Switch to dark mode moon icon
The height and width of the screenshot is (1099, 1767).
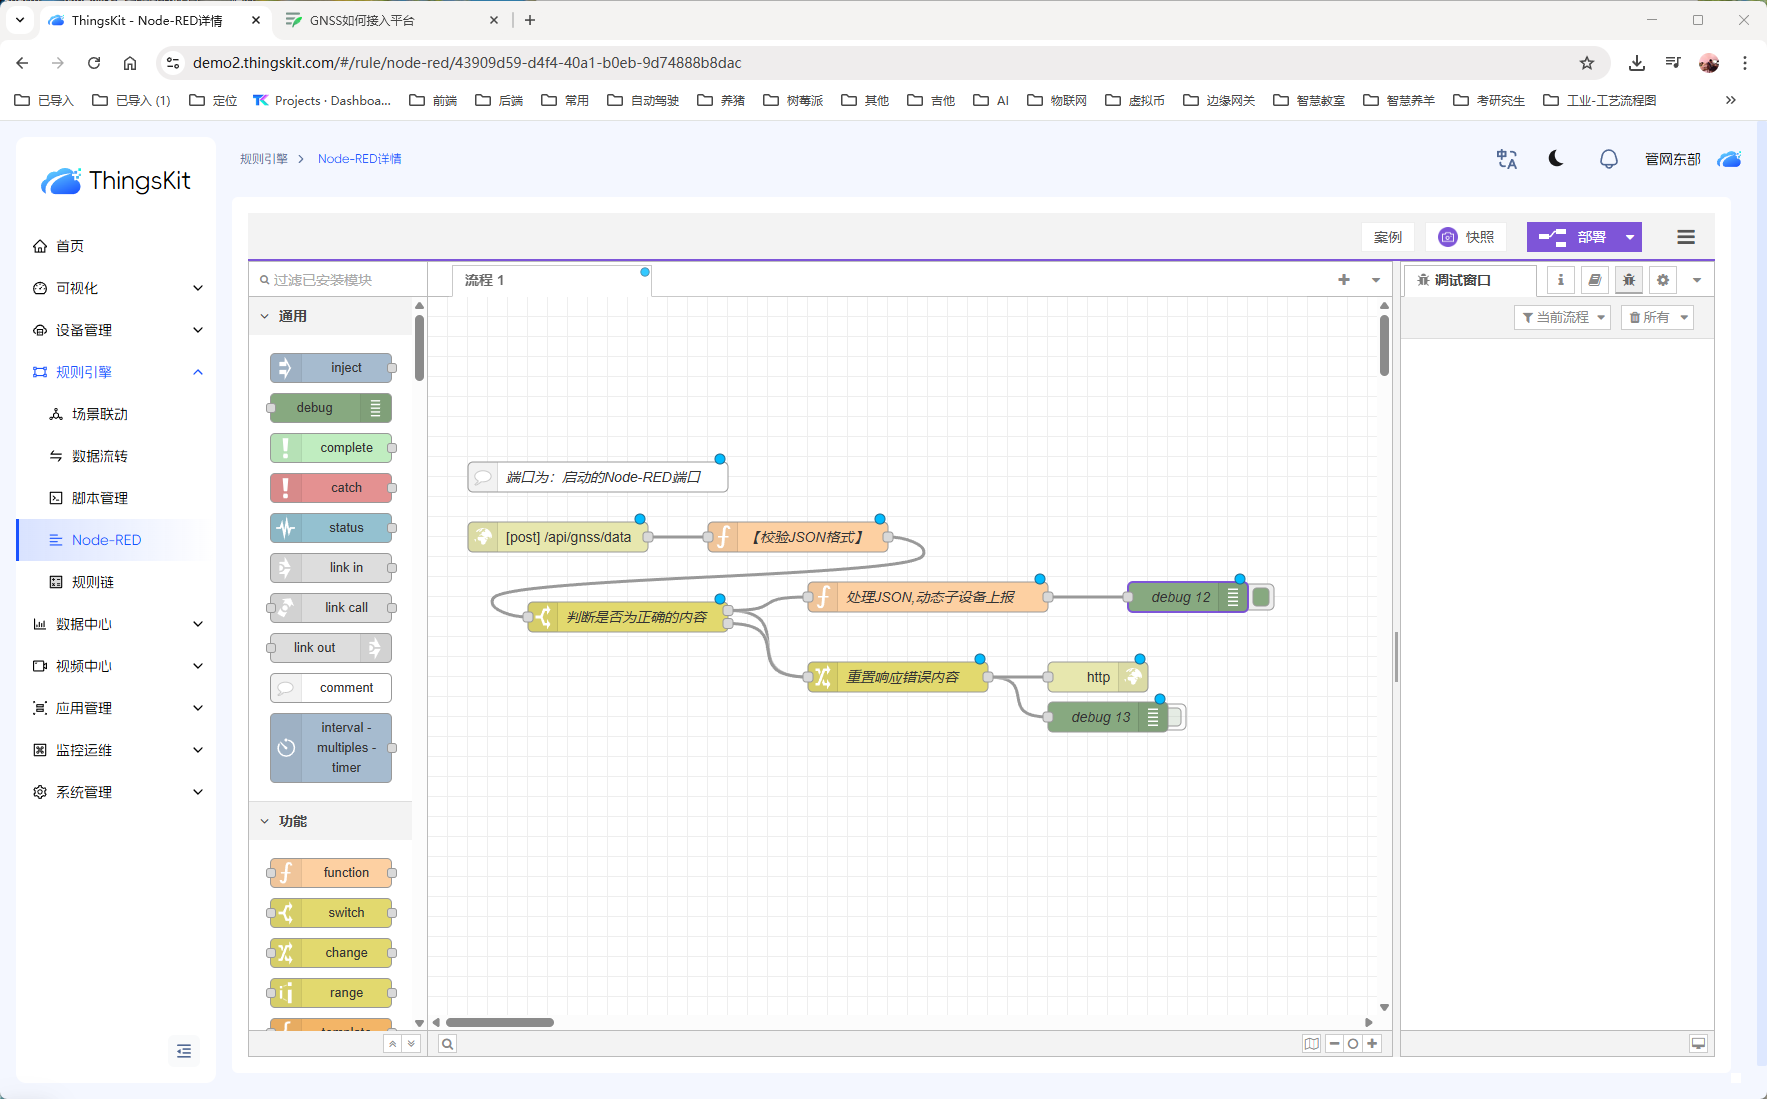tap(1555, 159)
